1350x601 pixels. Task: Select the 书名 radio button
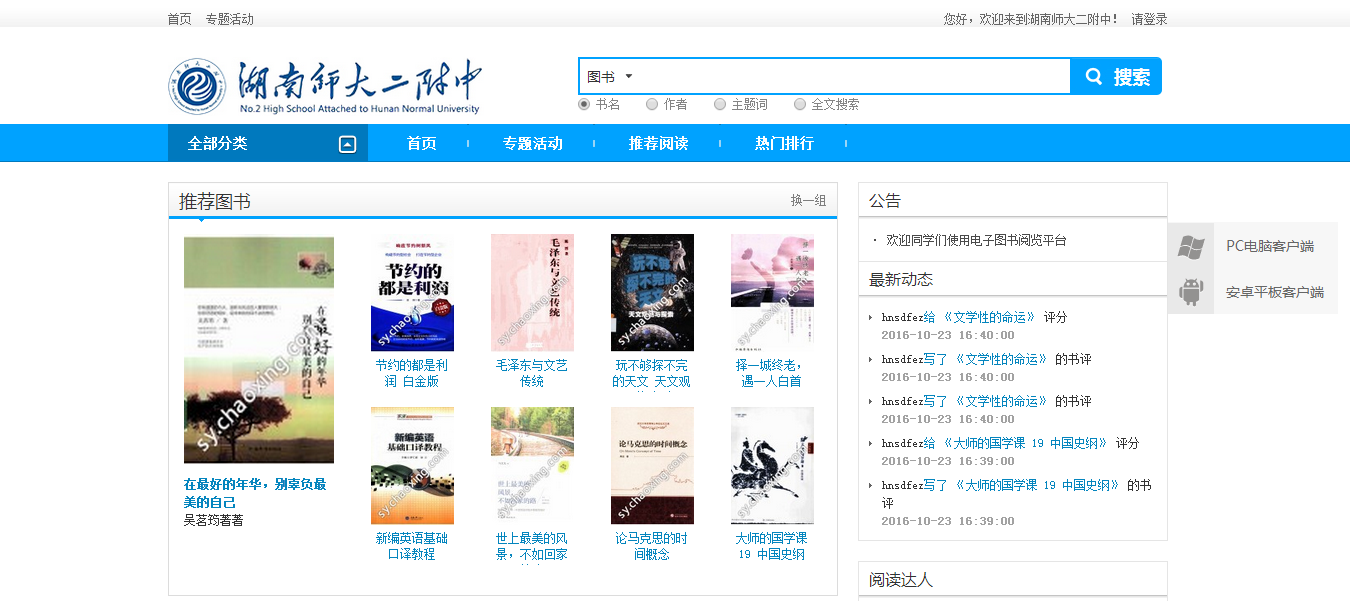(584, 104)
